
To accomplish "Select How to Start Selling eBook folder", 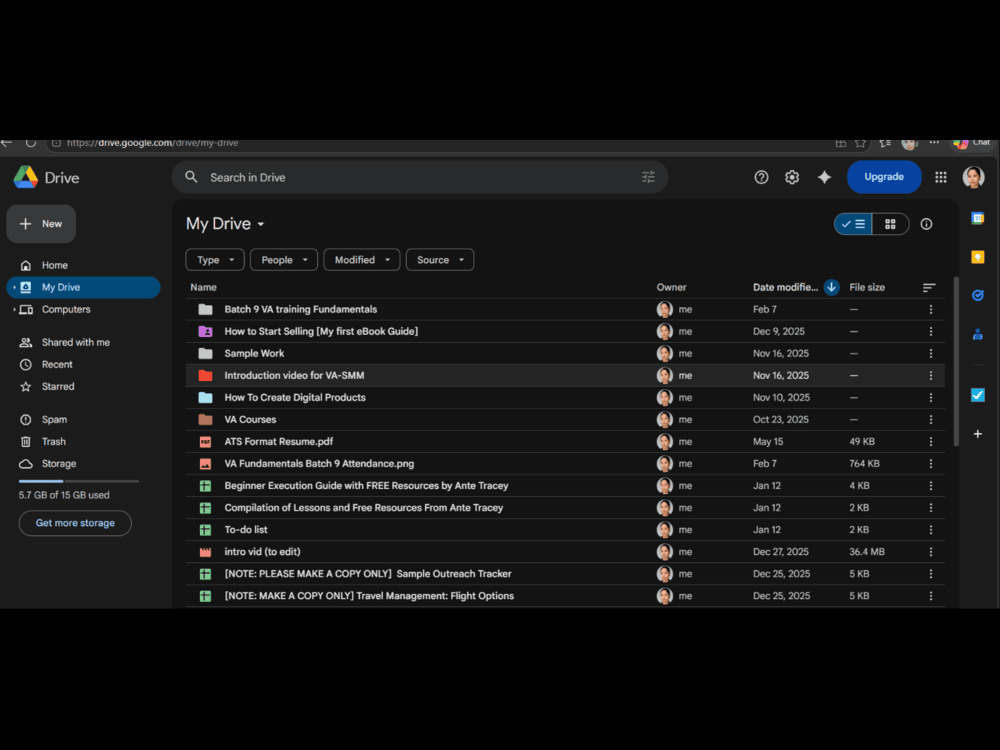I will tap(564, 332).
